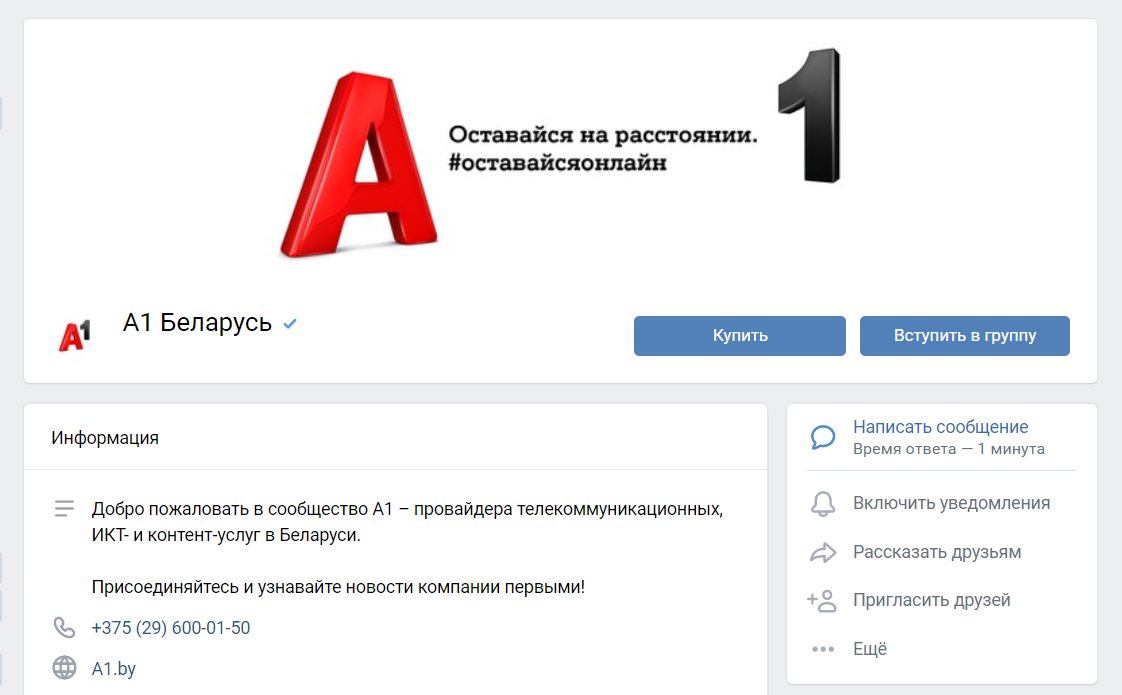
Task: Click the phone handset icon
Action: click(x=64, y=628)
